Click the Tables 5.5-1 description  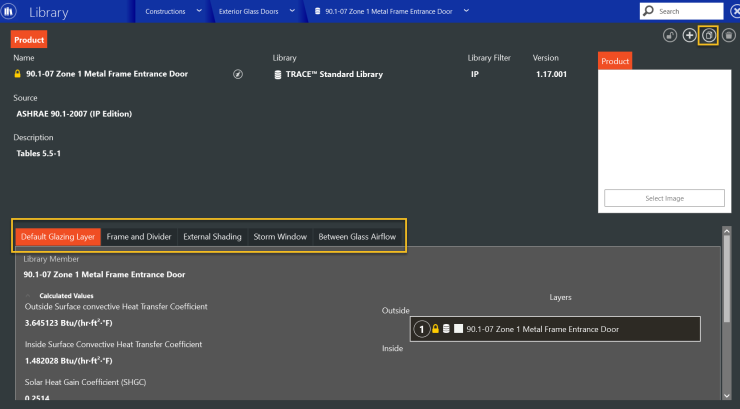[38, 153]
